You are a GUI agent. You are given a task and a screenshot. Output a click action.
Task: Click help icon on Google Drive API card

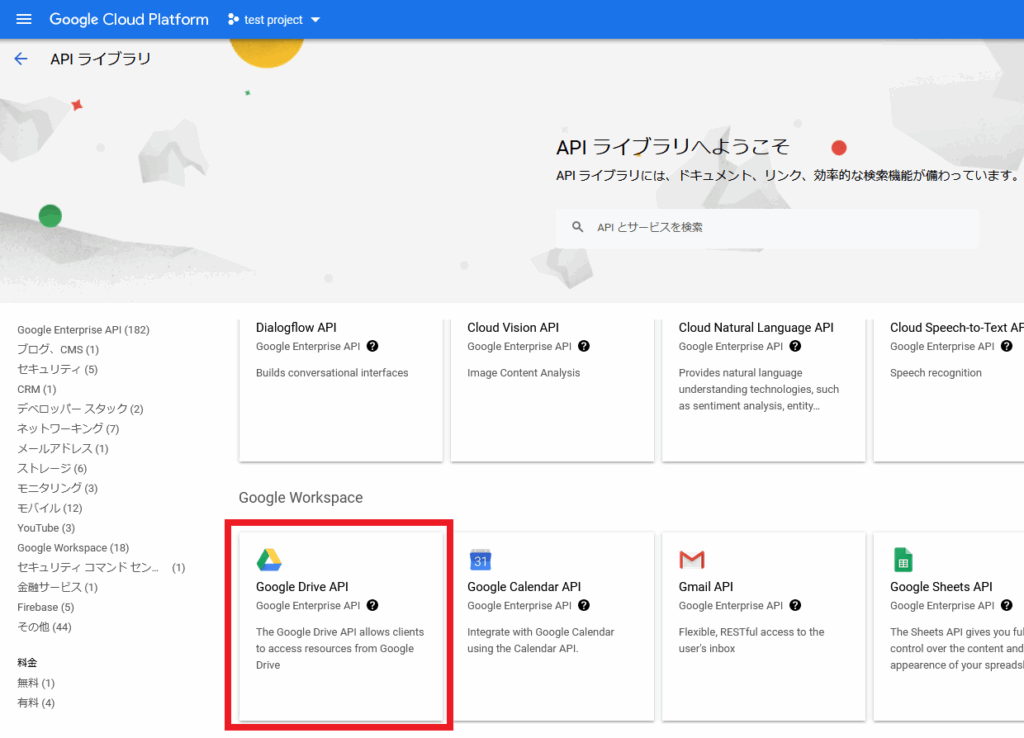coord(372,605)
